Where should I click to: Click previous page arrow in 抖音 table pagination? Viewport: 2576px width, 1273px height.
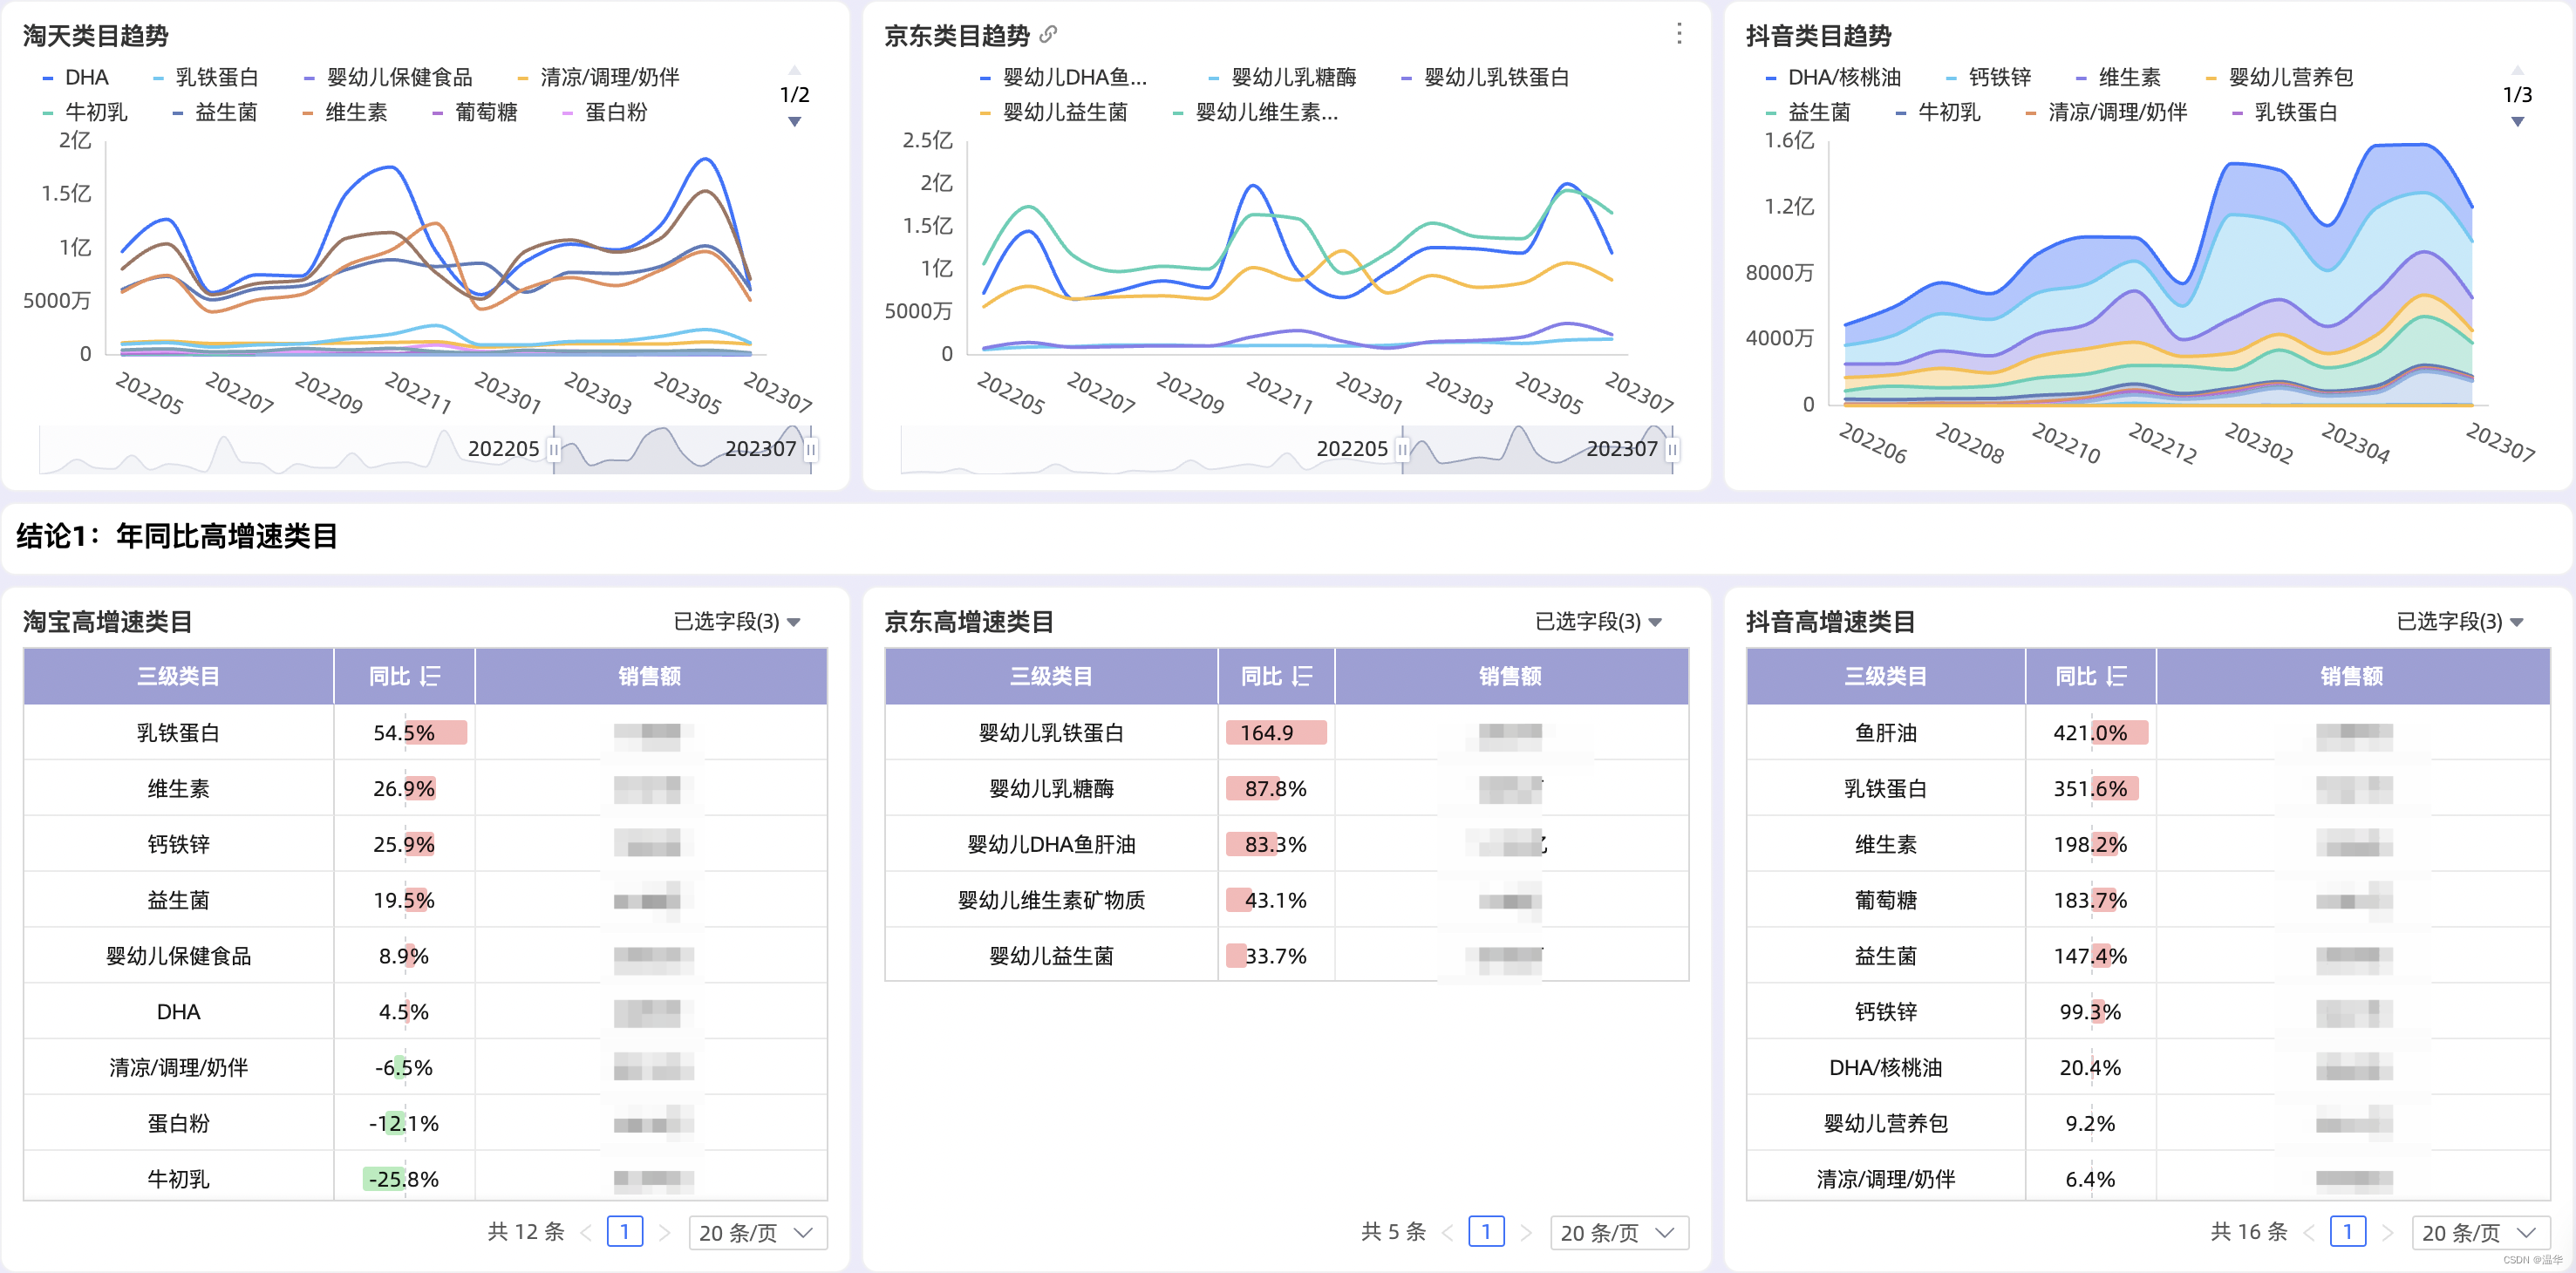click(2309, 1232)
